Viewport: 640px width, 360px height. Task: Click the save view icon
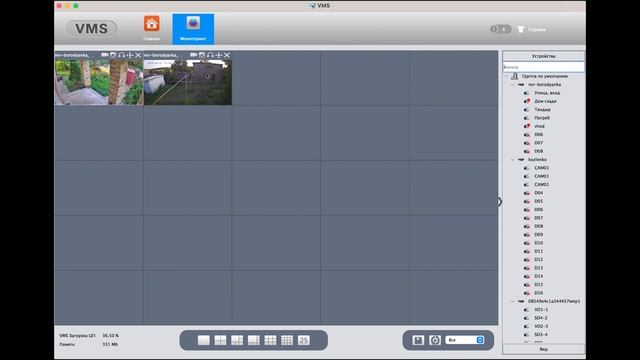(x=418, y=340)
